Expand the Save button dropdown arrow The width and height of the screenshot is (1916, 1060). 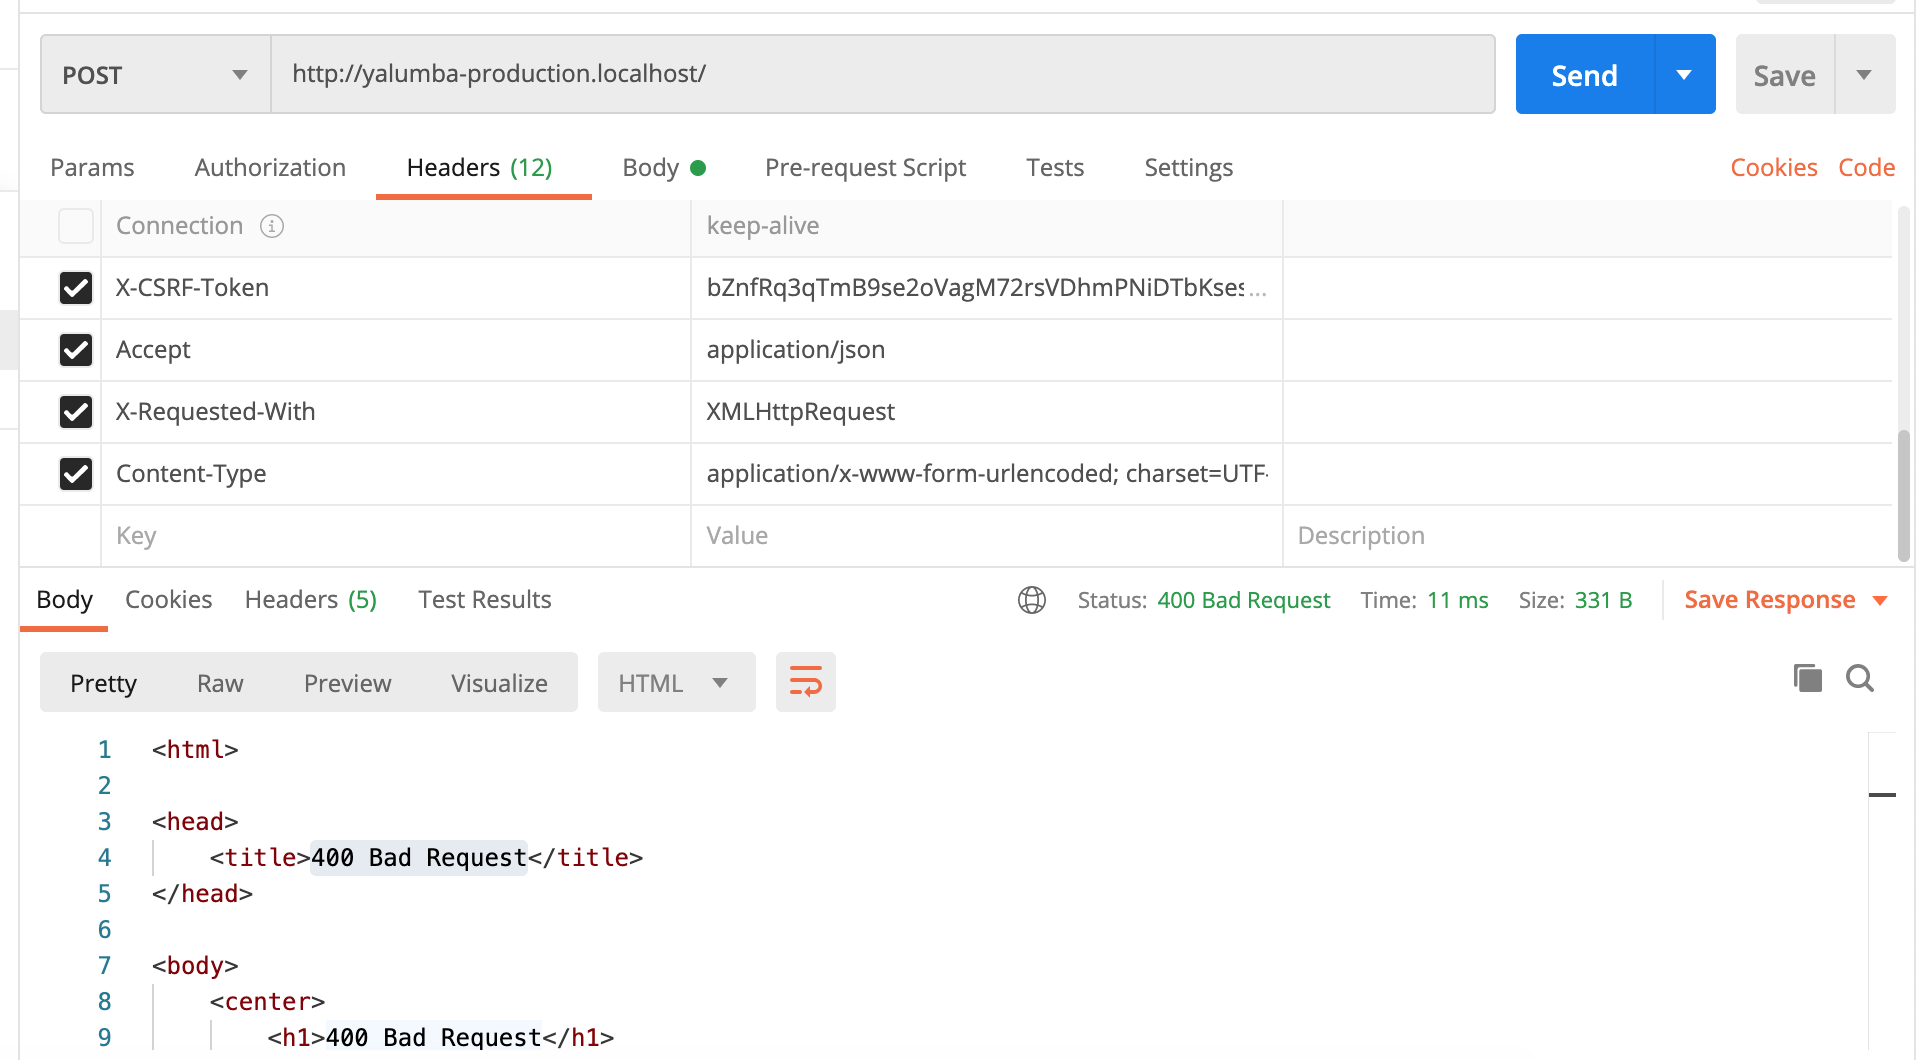coord(1865,75)
